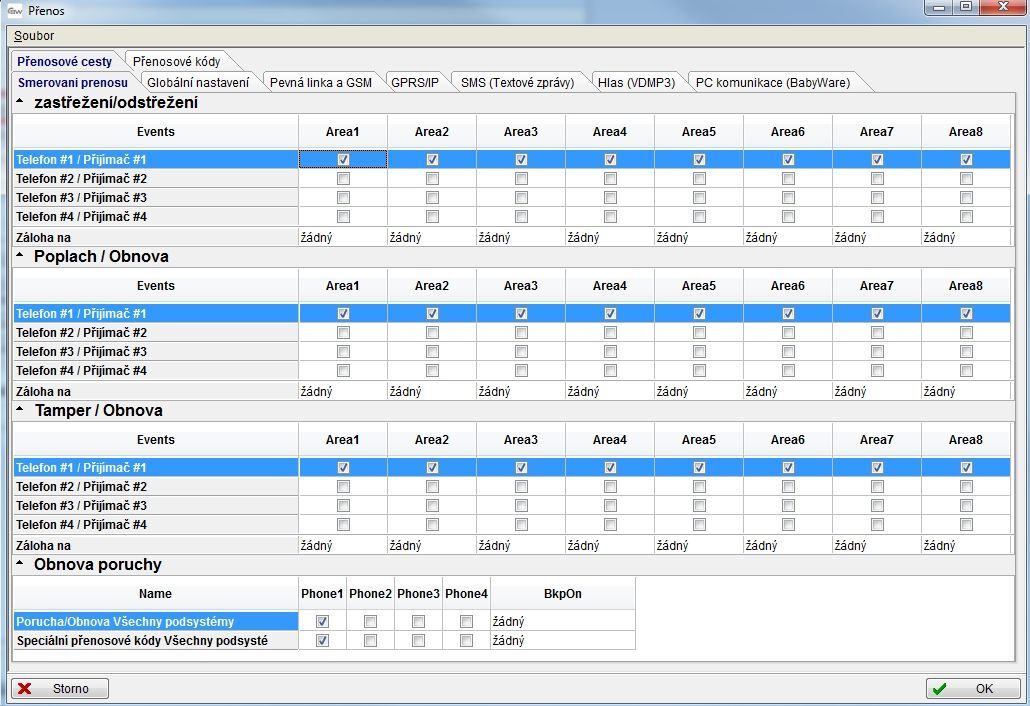1030x706 pixels.
Task: Enable Telefon #3 Area8 in Tamper / Obnova
Action: [x=966, y=506]
